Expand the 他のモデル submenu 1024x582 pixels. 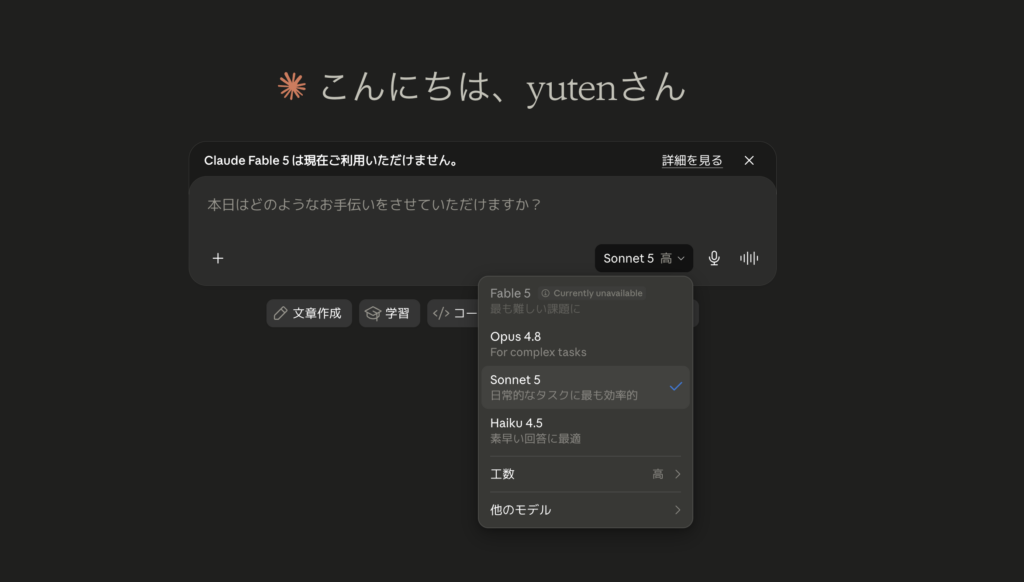(585, 509)
